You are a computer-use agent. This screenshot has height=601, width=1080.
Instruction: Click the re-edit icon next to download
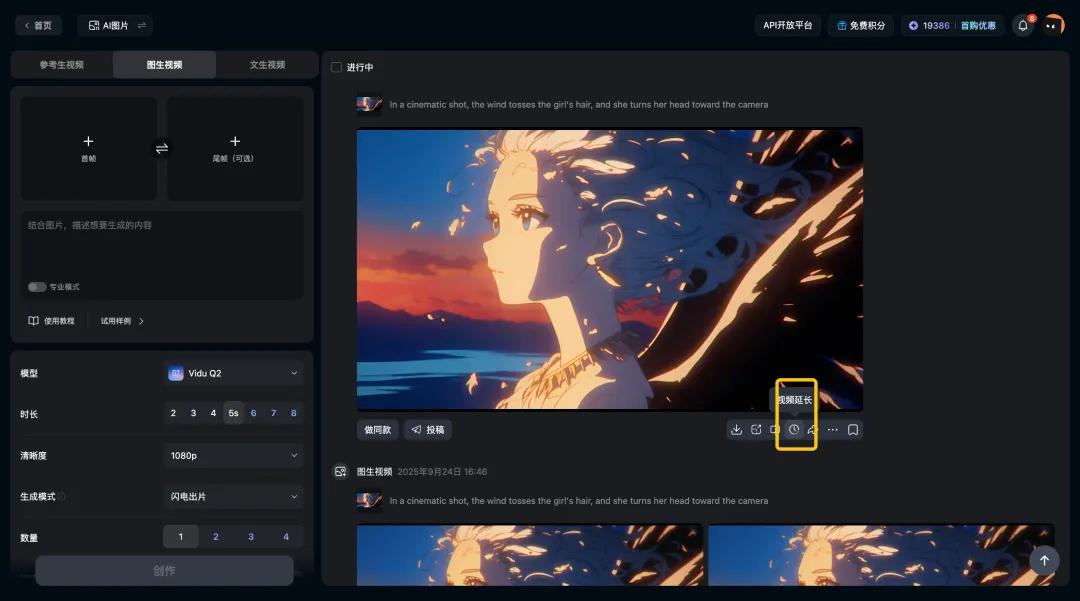click(x=756, y=429)
